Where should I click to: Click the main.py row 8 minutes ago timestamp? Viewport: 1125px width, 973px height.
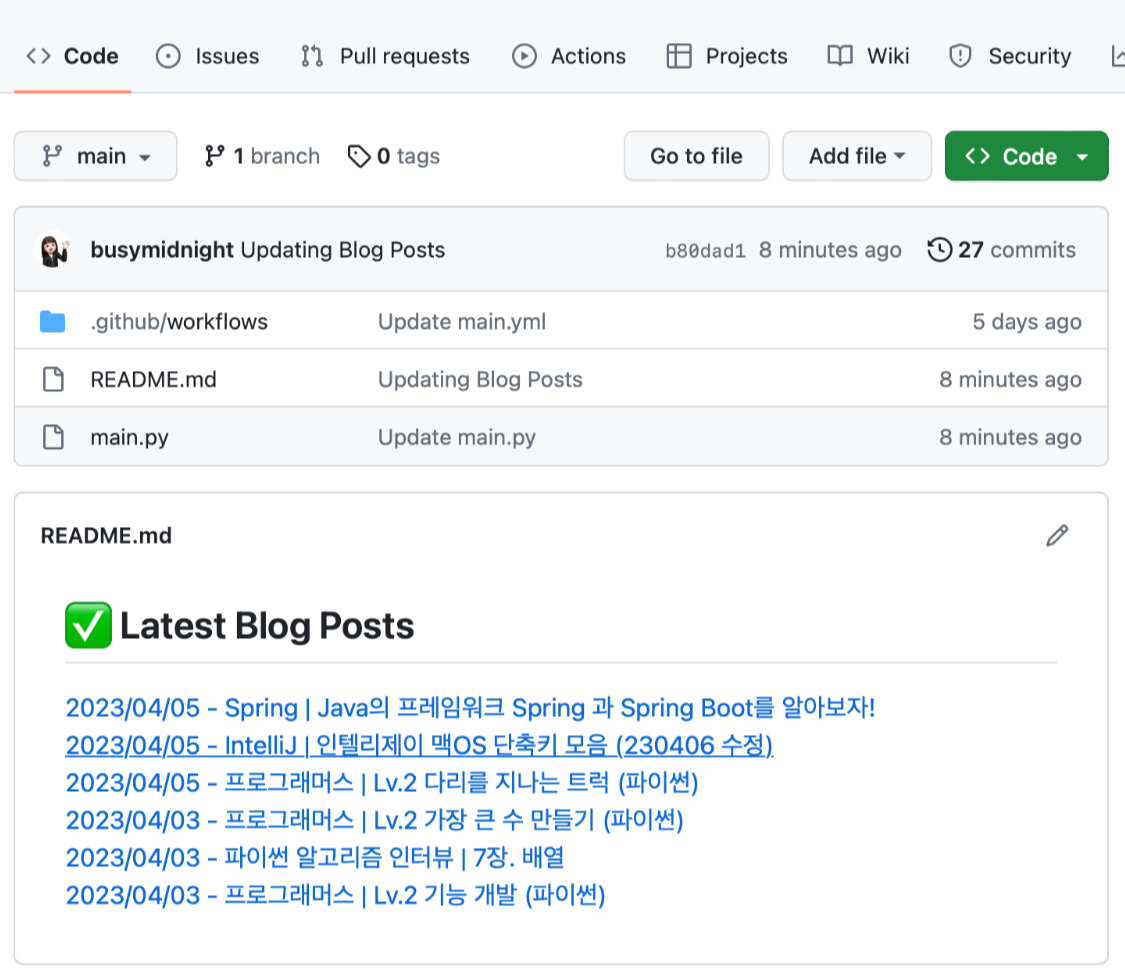point(1010,437)
